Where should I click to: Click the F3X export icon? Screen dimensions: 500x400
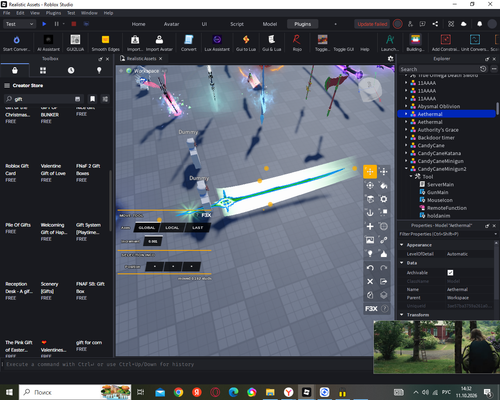384,282
